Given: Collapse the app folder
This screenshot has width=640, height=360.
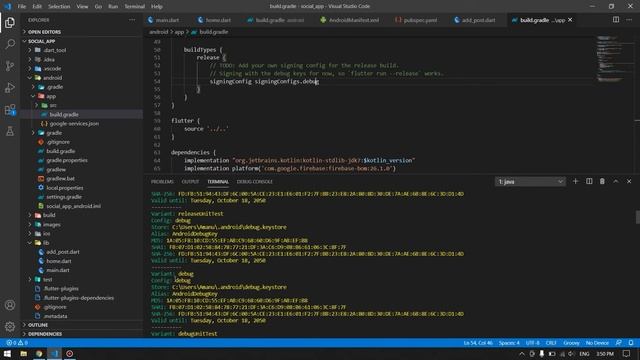Looking at the screenshot, I should click(x=51, y=96).
